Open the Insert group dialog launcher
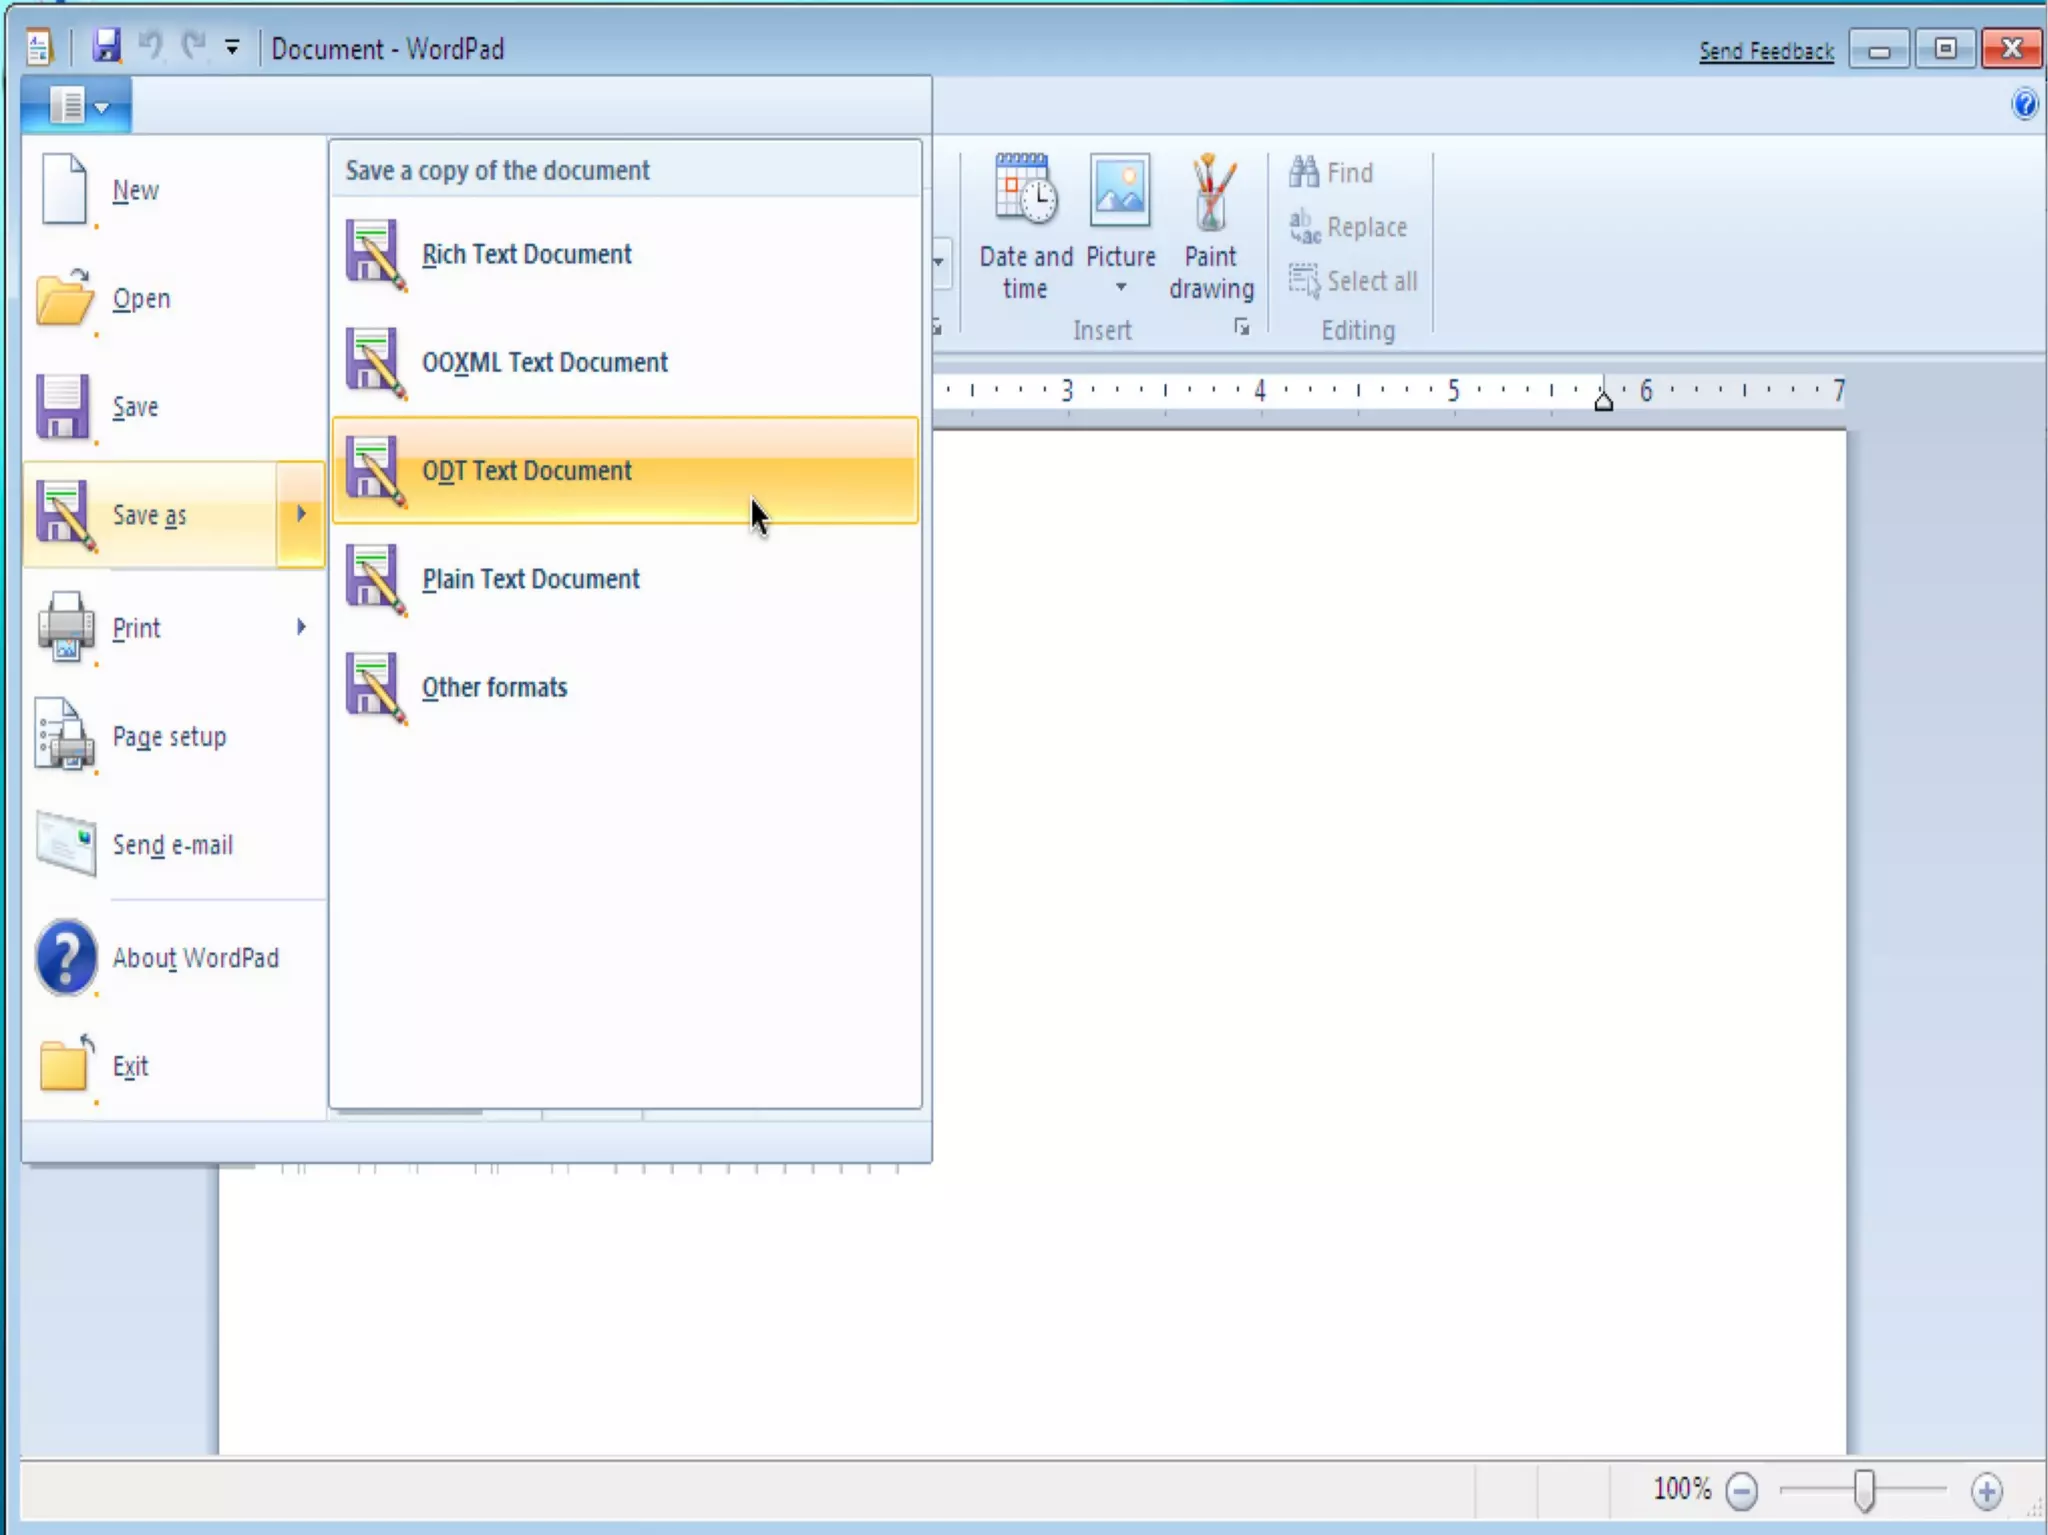 [x=1241, y=327]
